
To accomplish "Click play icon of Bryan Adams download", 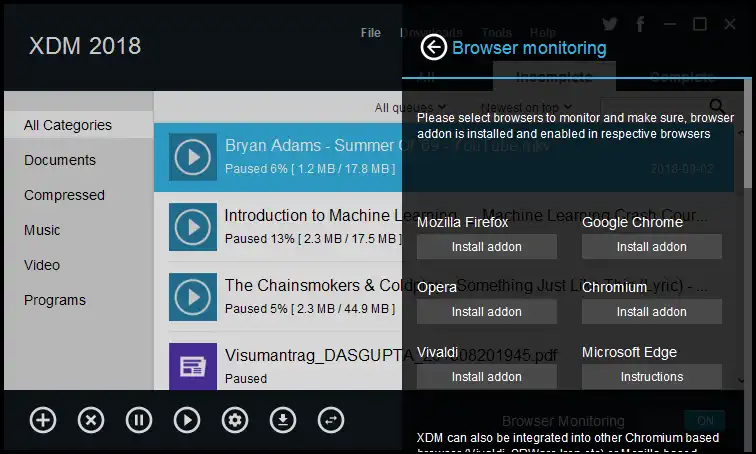I will 192,157.
